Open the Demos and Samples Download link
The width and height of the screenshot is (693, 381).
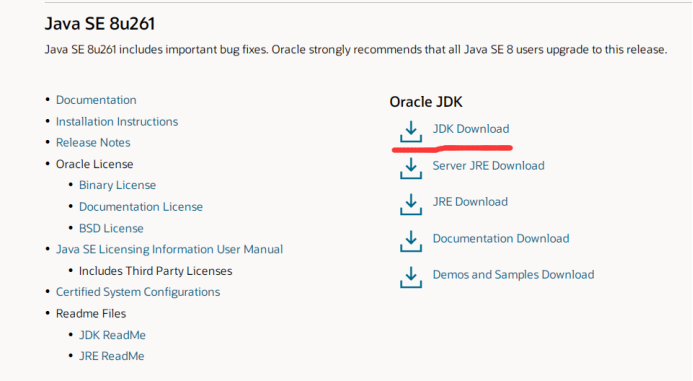pyautogui.click(x=513, y=274)
